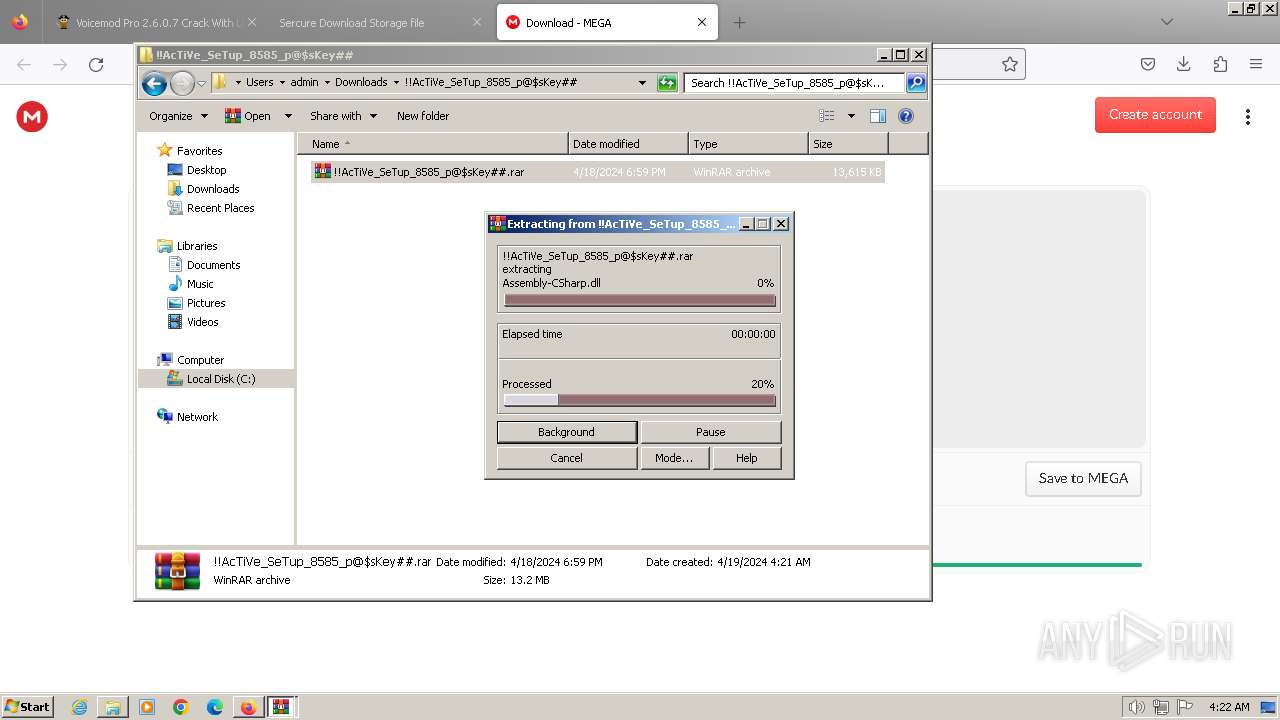Image resolution: width=1280 pixels, height=720 pixels.
Task: Bookmark page with star icon
Action: point(1010,64)
